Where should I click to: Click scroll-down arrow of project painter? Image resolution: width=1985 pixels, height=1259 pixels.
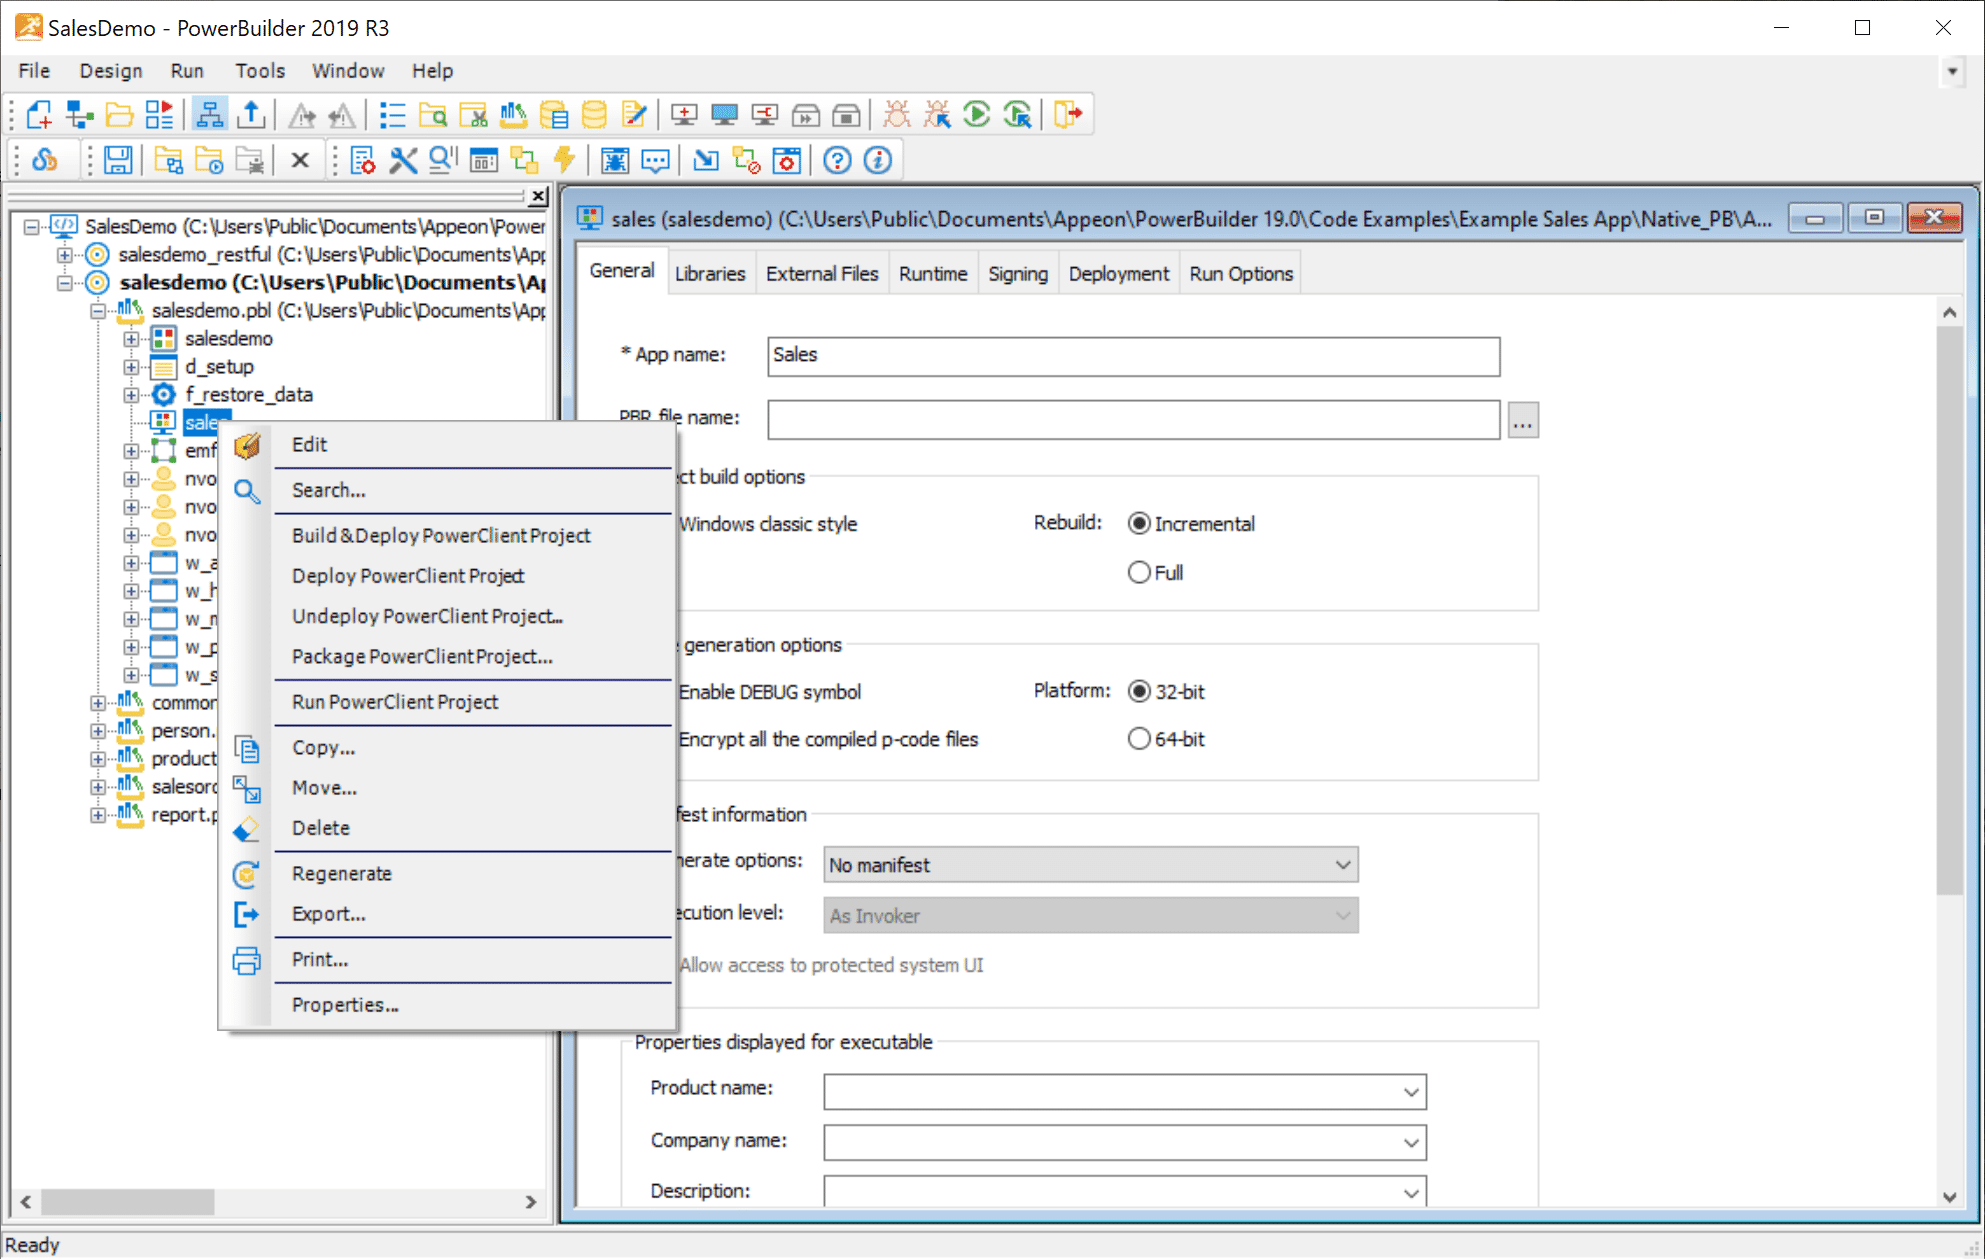coord(1949,1196)
